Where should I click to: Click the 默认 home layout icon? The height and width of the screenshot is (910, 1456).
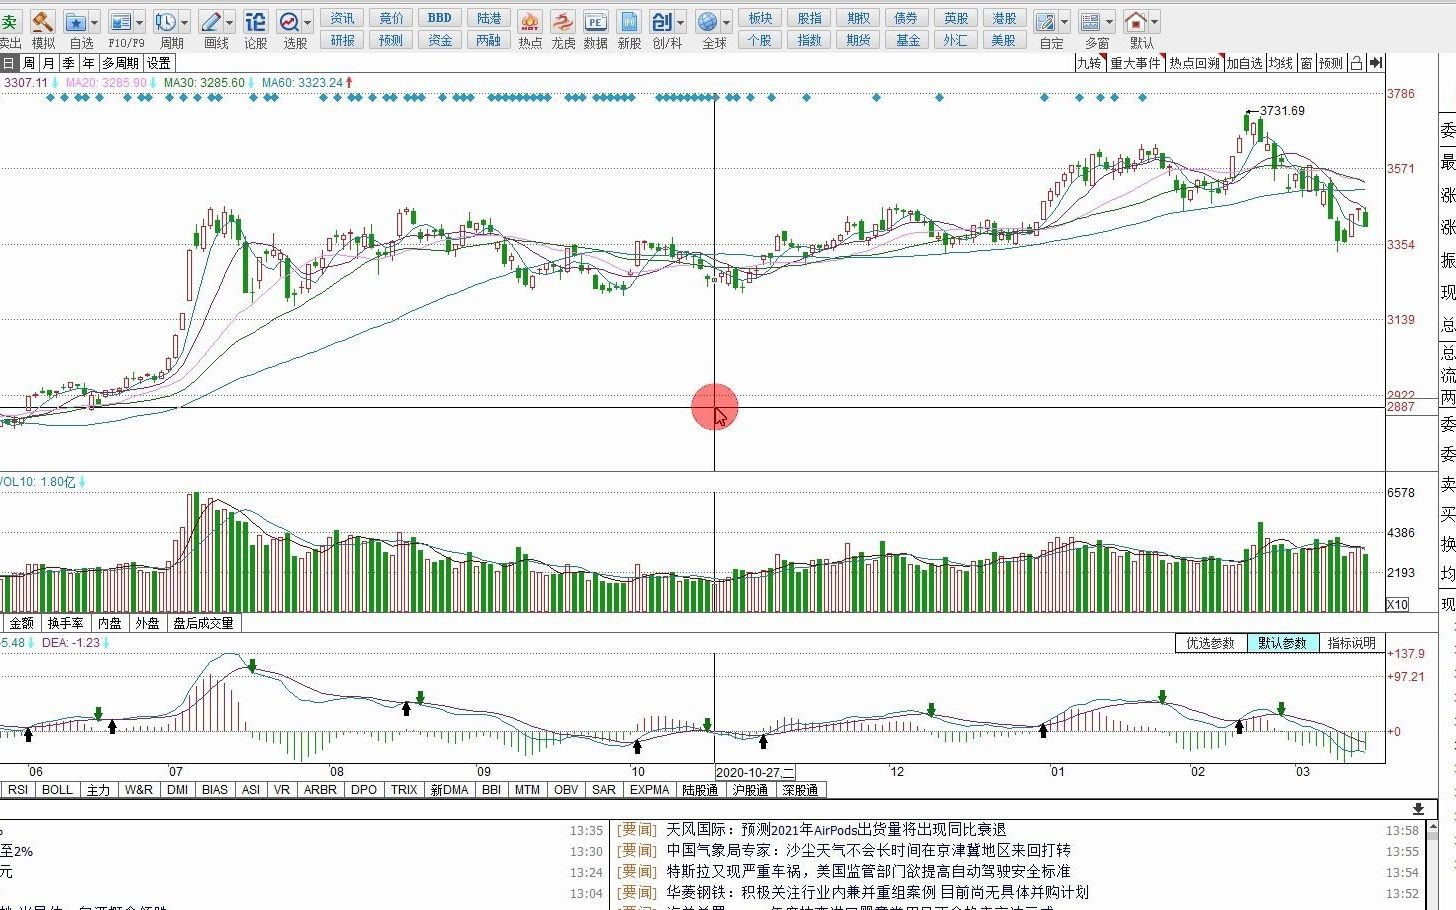coord(1136,21)
